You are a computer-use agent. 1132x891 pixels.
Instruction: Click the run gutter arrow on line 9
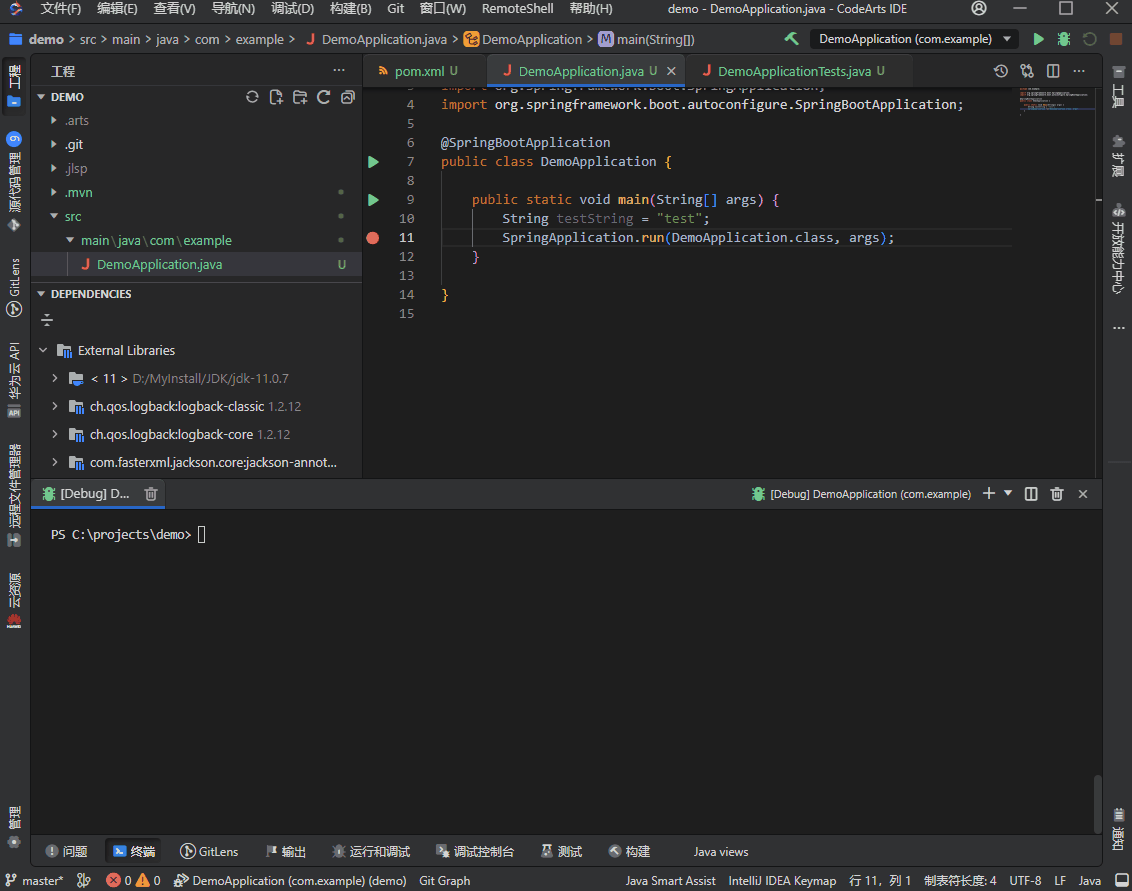pyautogui.click(x=373, y=200)
